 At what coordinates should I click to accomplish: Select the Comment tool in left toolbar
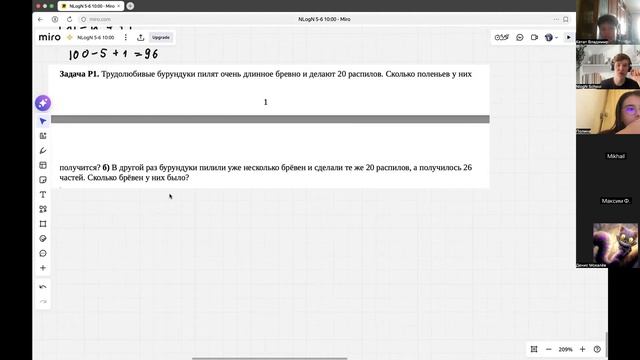point(43,253)
